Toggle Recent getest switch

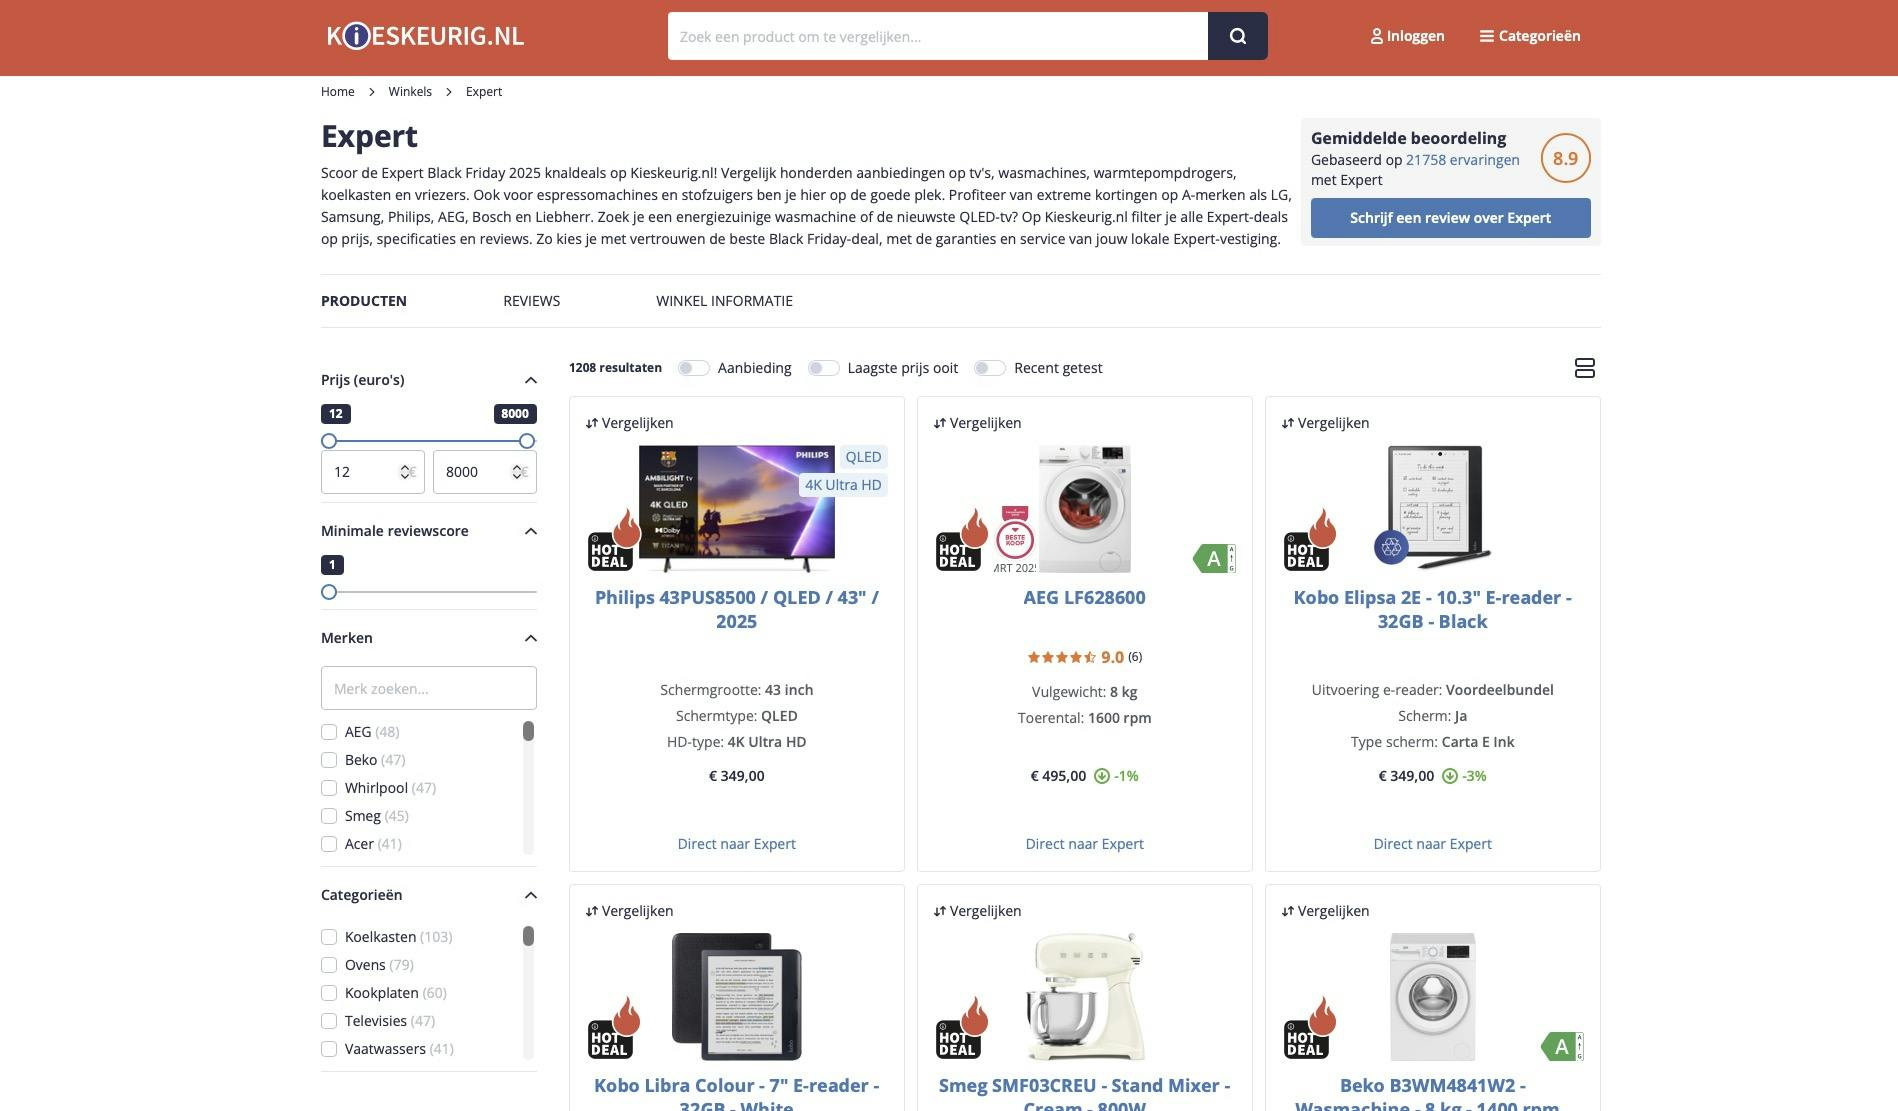[990, 368]
